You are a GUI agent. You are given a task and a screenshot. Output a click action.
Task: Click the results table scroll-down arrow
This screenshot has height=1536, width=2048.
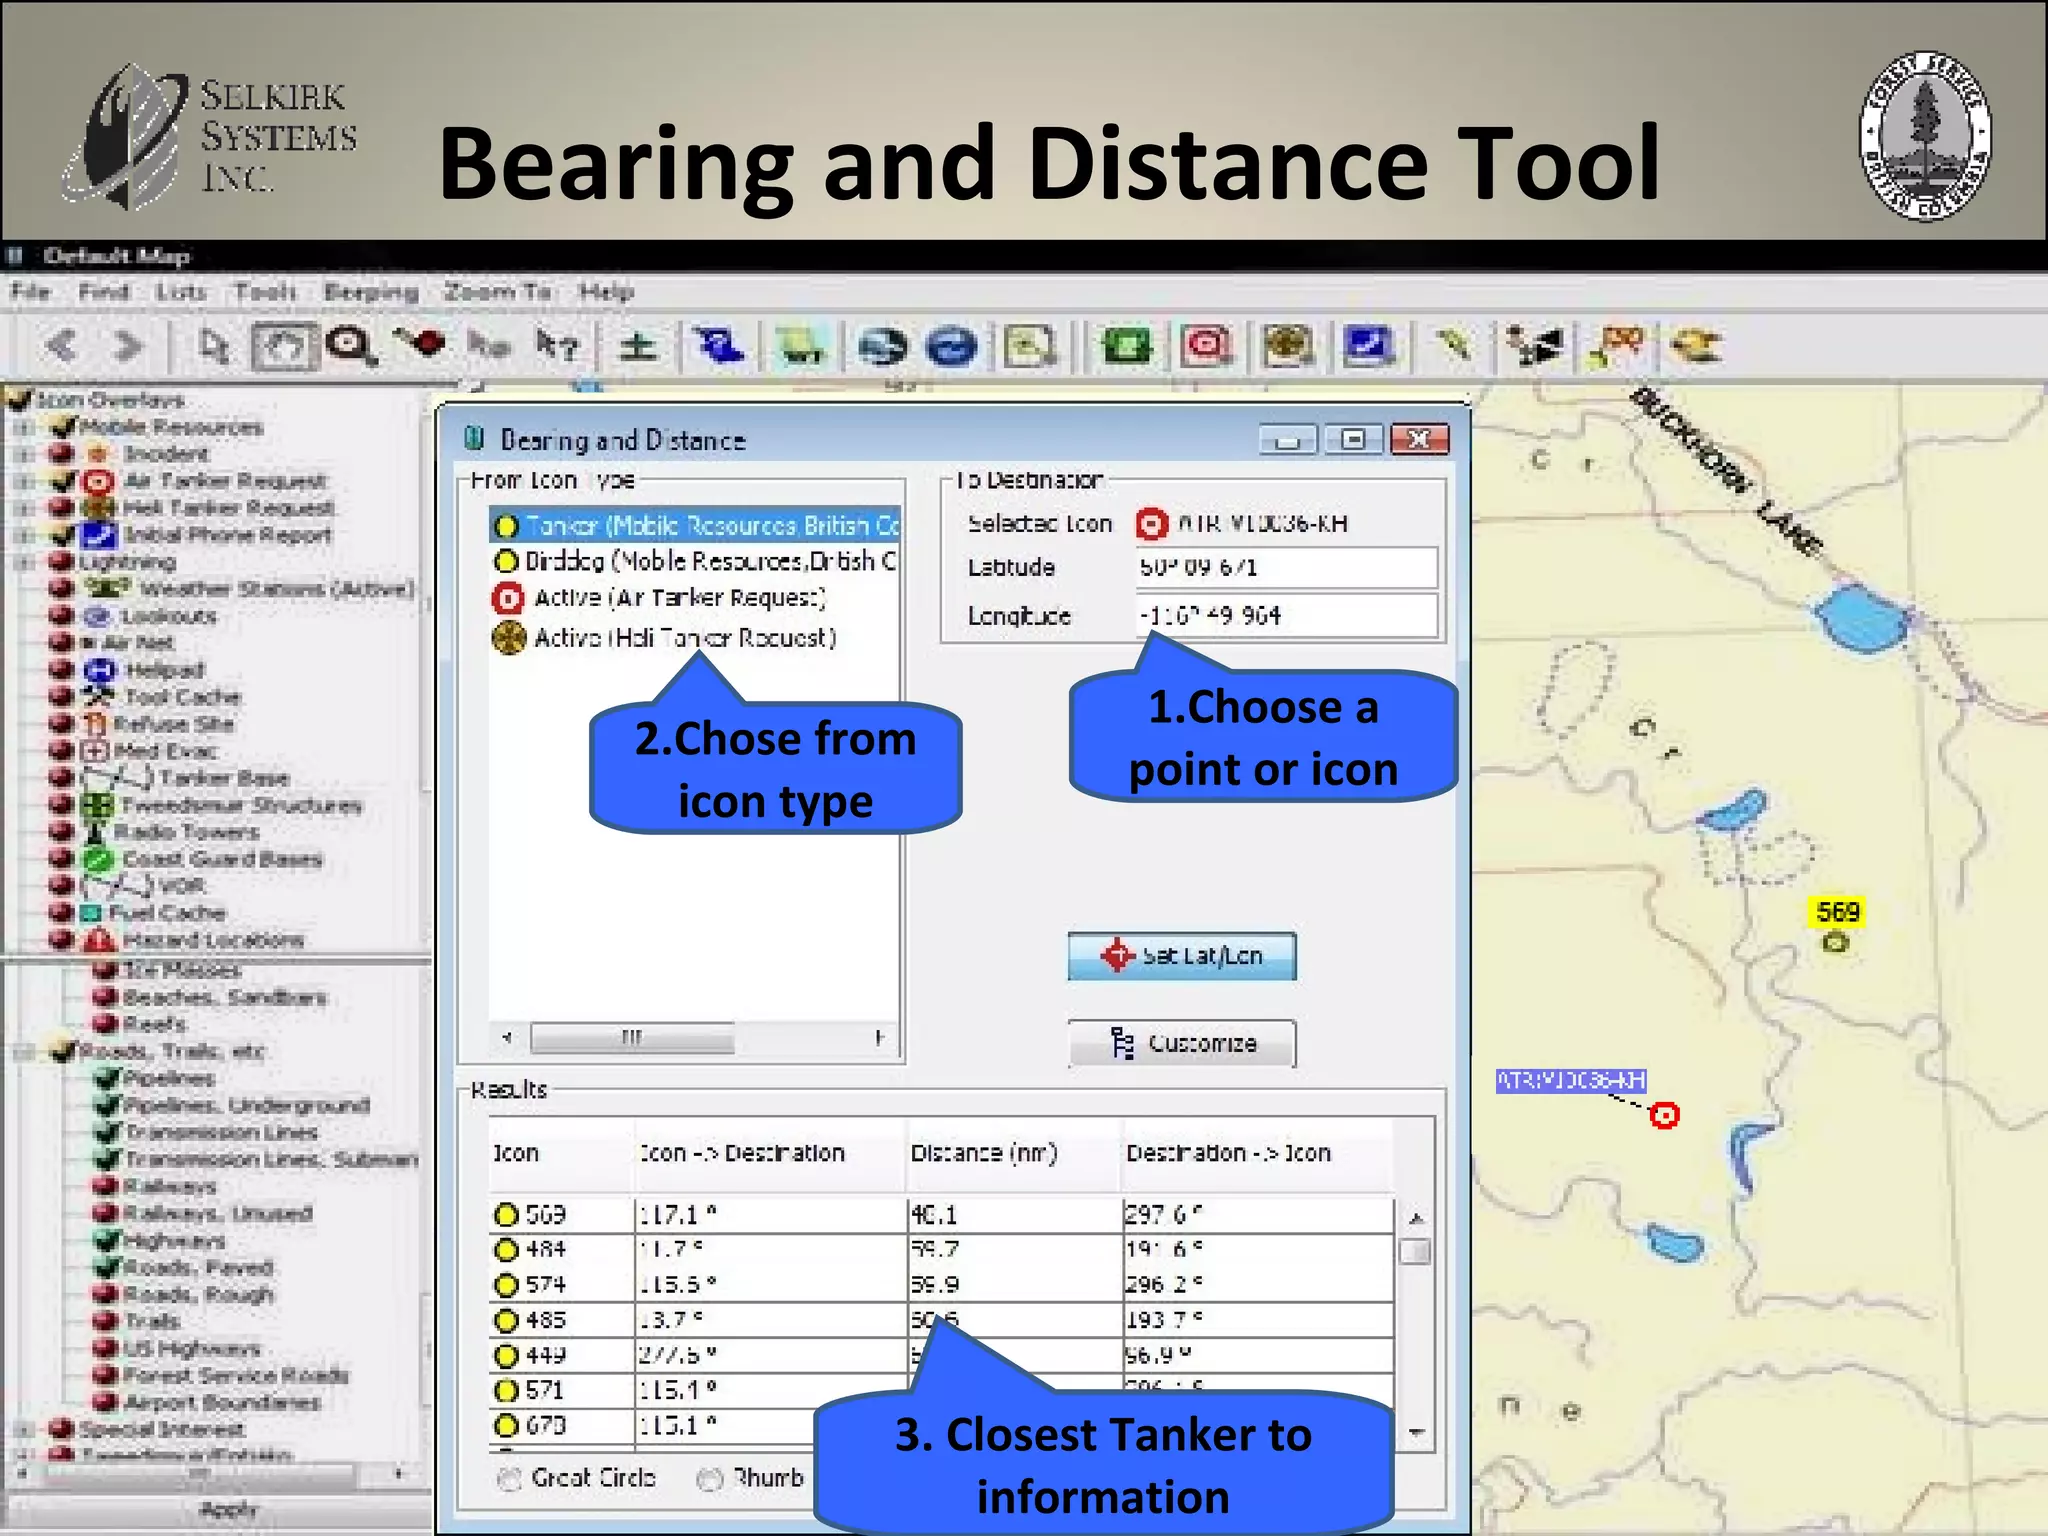pos(1416,1432)
